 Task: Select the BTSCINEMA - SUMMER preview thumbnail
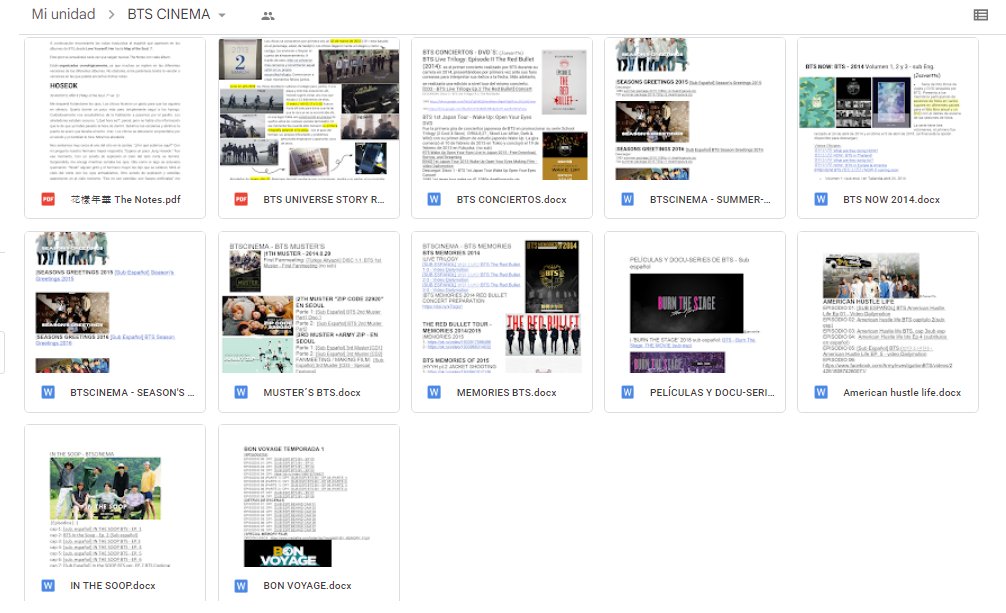coord(695,109)
